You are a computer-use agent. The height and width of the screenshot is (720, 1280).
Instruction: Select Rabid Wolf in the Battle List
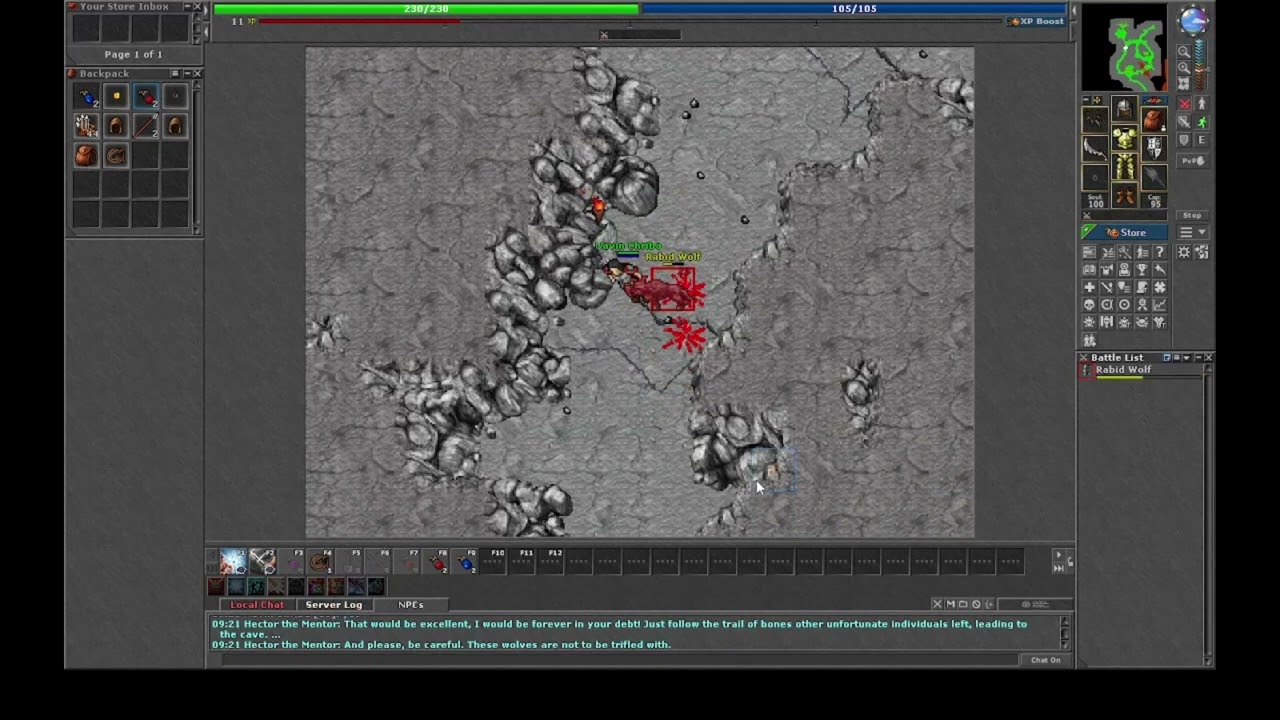pyautogui.click(x=1144, y=371)
